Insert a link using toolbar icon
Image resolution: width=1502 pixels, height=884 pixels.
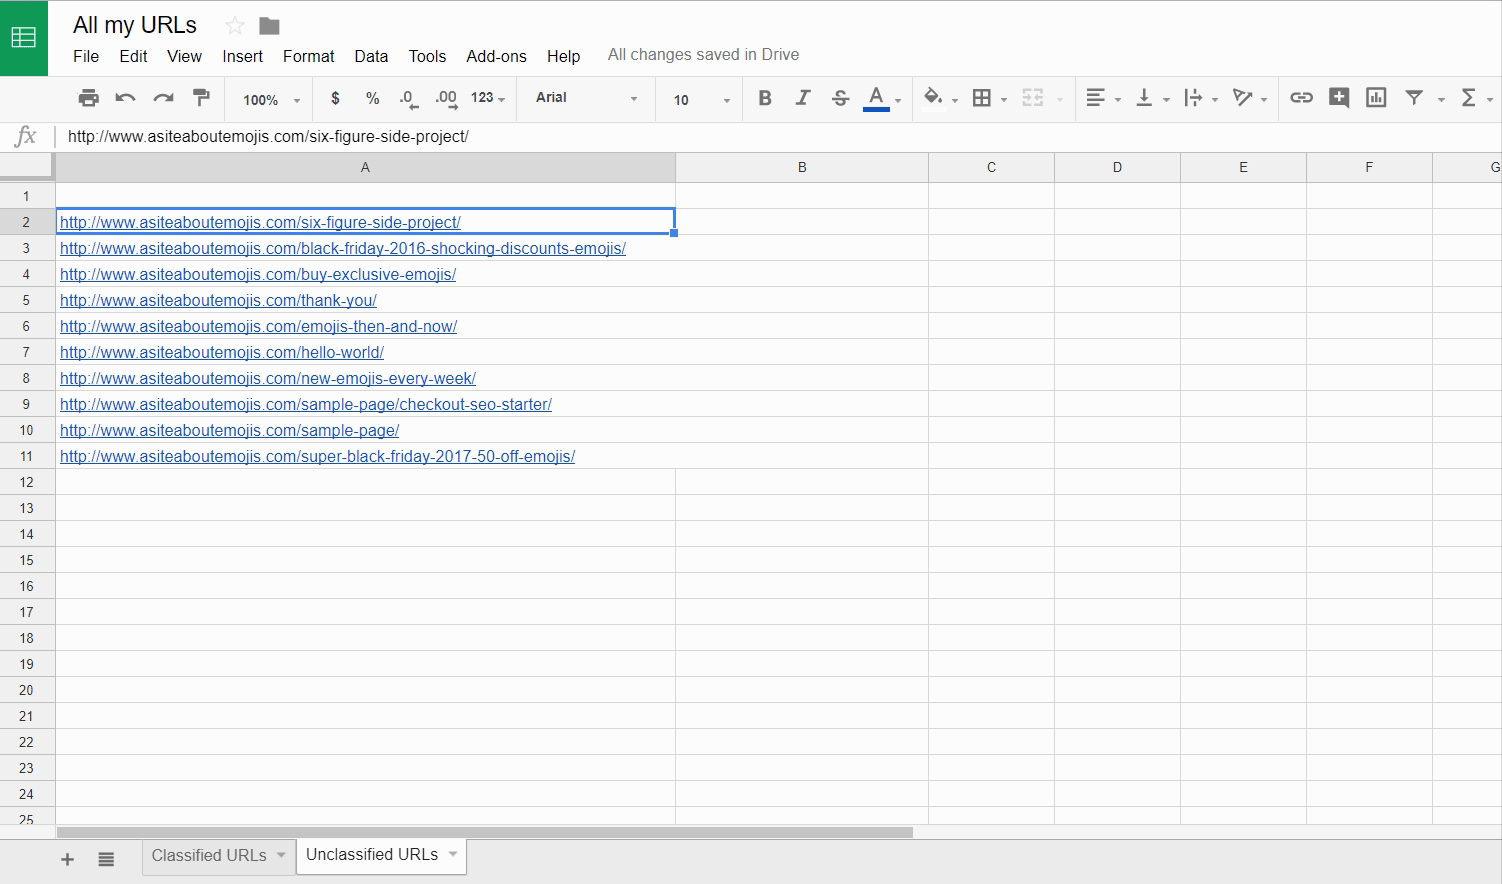tap(1301, 98)
